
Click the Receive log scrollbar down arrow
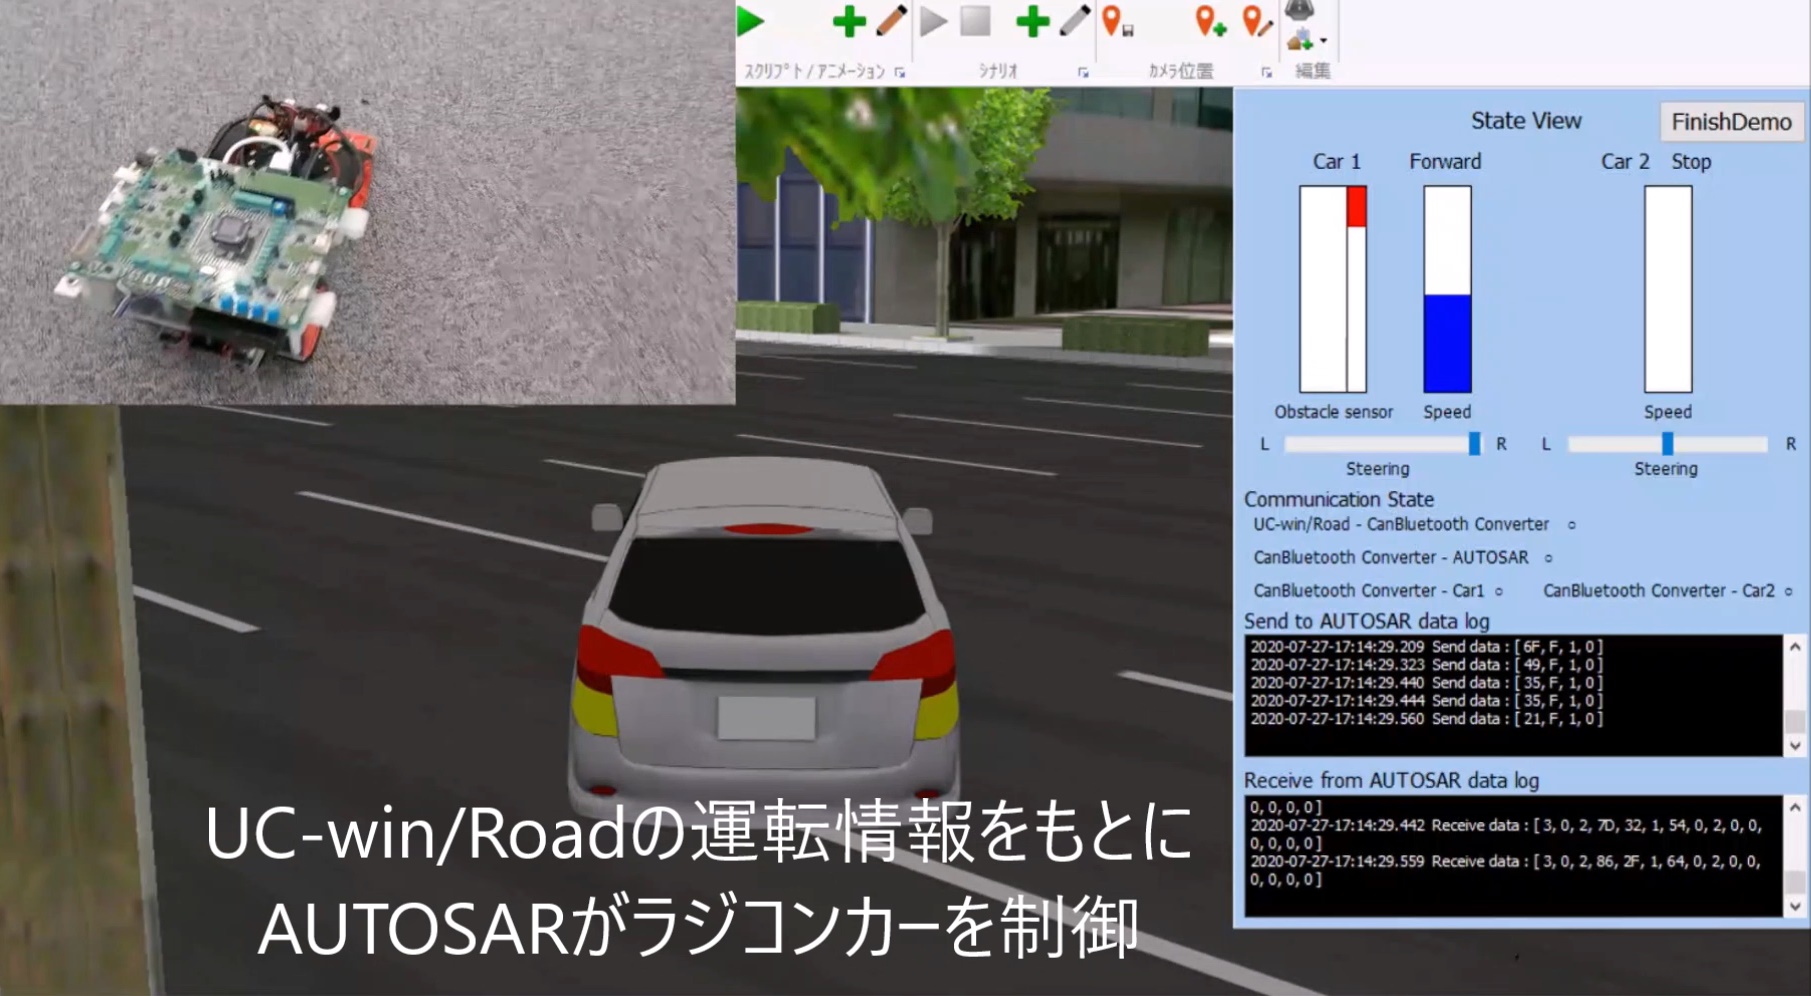coord(1795,906)
